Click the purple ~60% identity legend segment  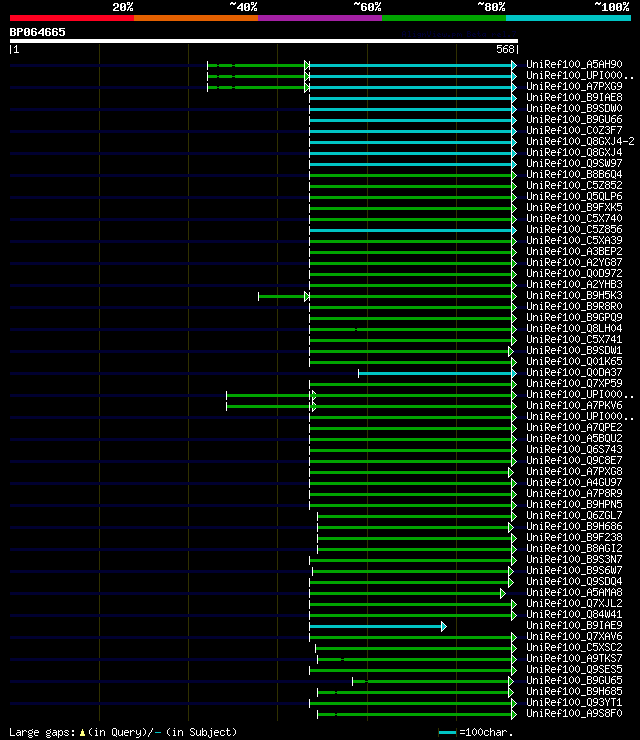(320, 18)
